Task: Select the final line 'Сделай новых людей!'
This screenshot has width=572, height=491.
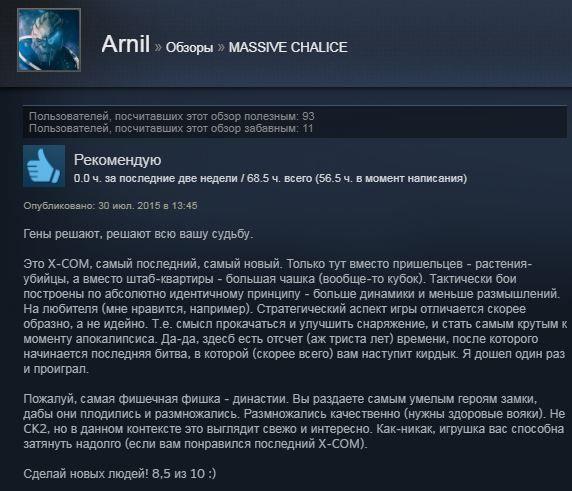Action: pos(120,474)
